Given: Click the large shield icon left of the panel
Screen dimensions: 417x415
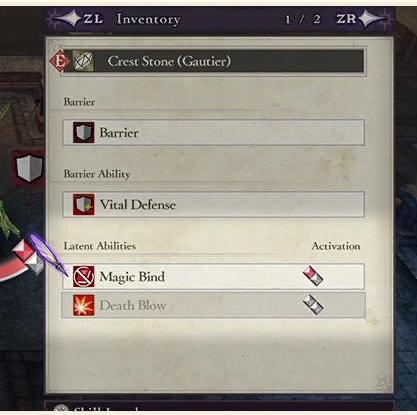Looking at the screenshot, I should (30, 168).
